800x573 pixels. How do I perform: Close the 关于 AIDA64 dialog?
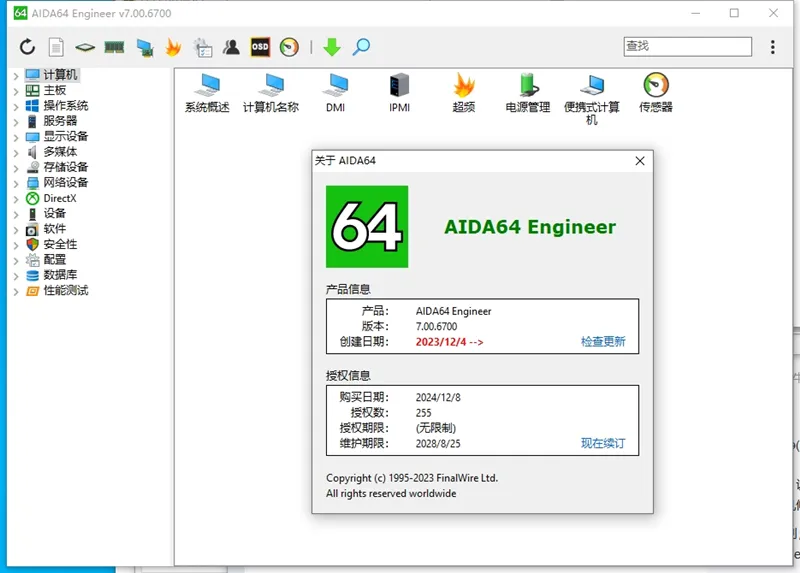pyautogui.click(x=640, y=161)
